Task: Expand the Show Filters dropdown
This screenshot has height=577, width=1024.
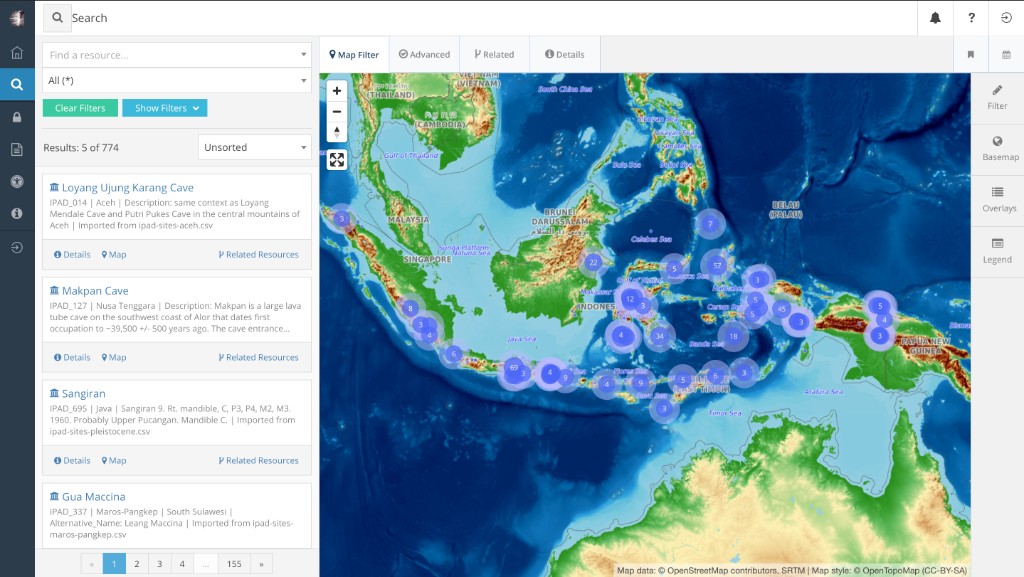Action: (x=165, y=108)
